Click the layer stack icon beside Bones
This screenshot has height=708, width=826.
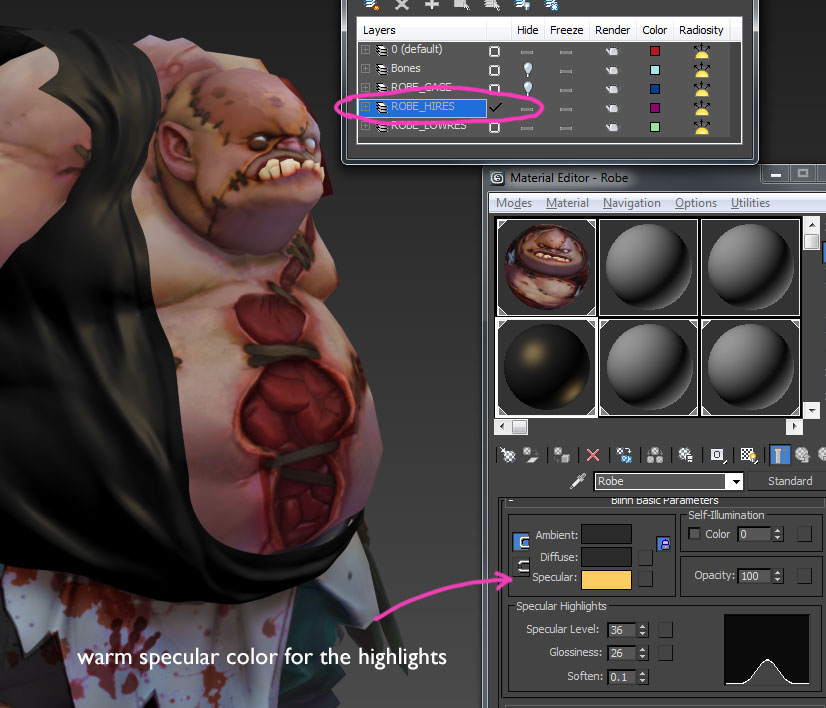coord(381,69)
